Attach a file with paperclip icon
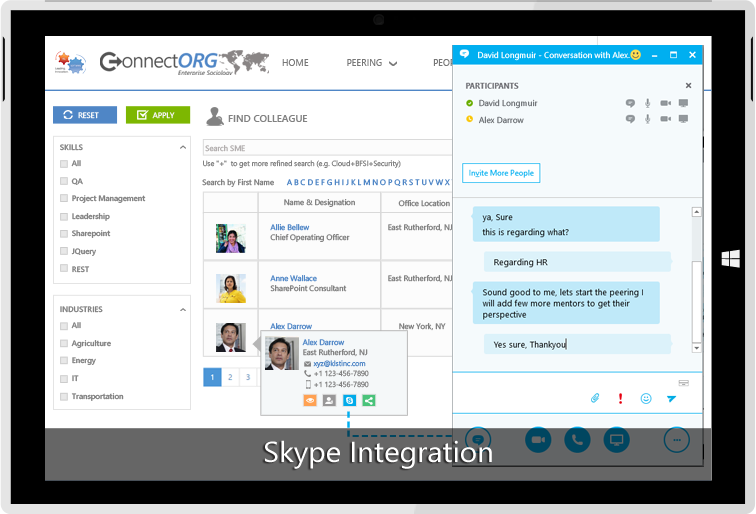This screenshot has width=756, height=514. tap(595, 398)
